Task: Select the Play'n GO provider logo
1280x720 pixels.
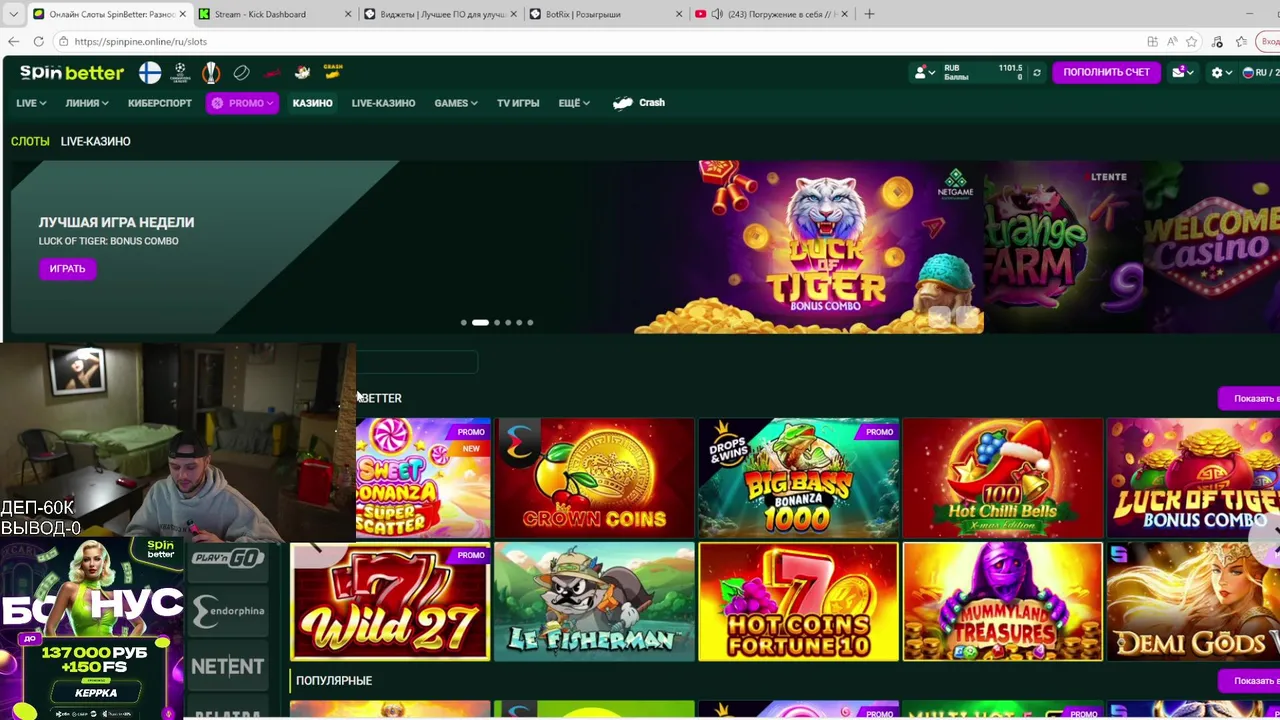Action: [228, 559]
